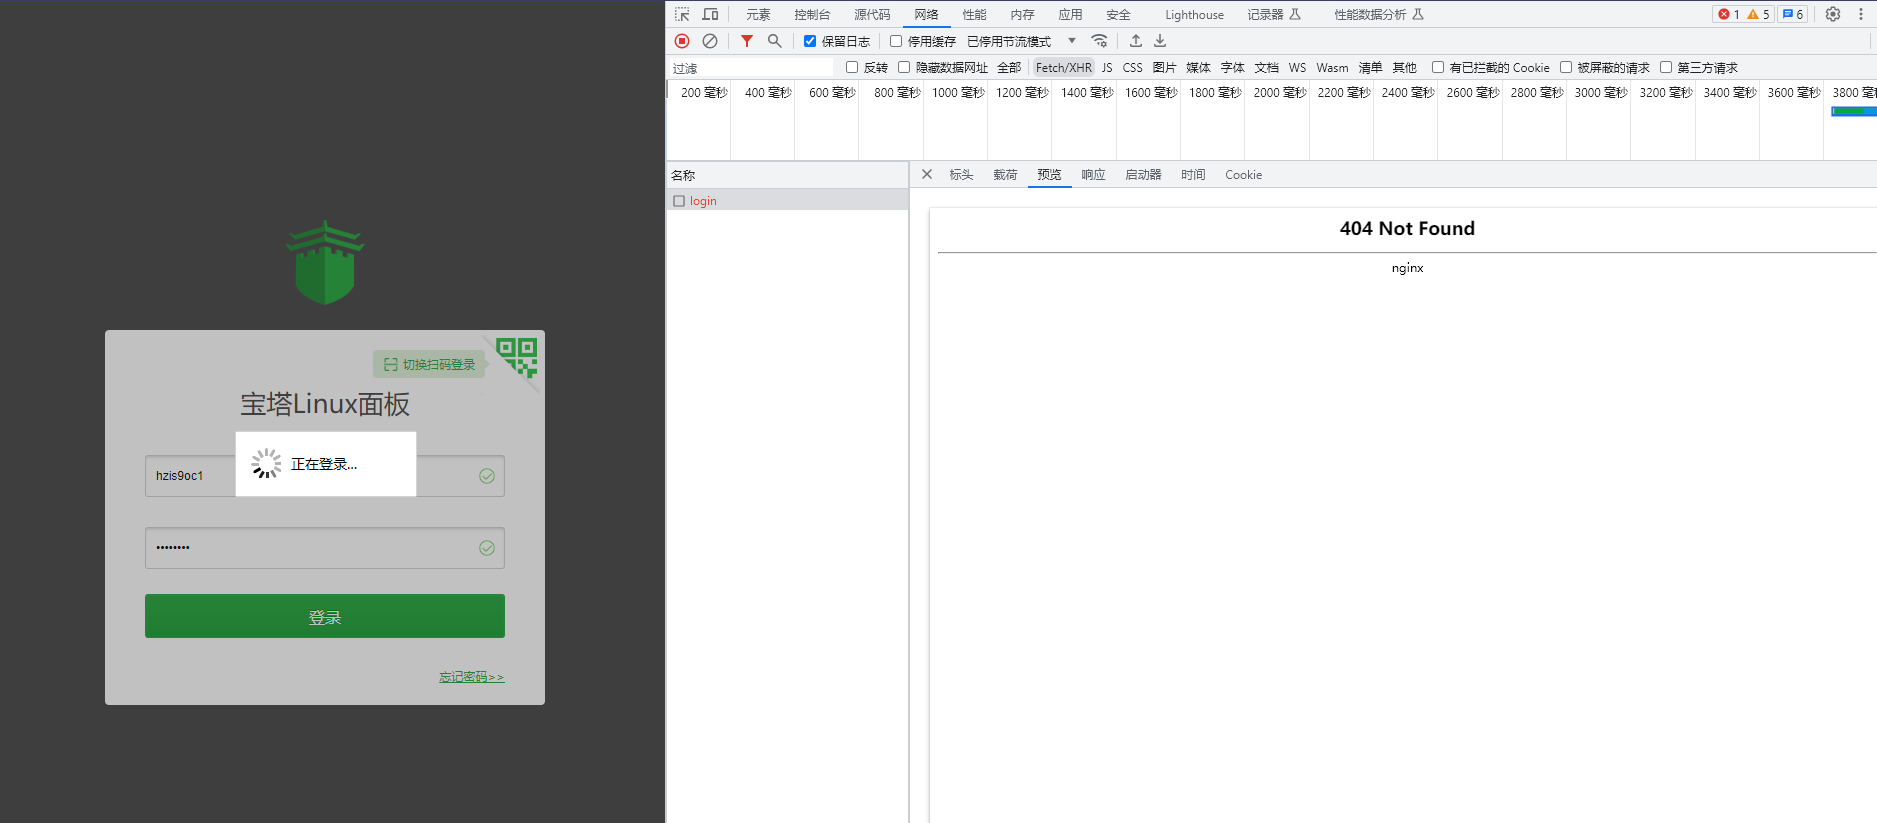This screenshot has width=1877, height=823.
Task: Check the blocked requests checkbox
Action: pyautogui.click(x=1566, y=67)
